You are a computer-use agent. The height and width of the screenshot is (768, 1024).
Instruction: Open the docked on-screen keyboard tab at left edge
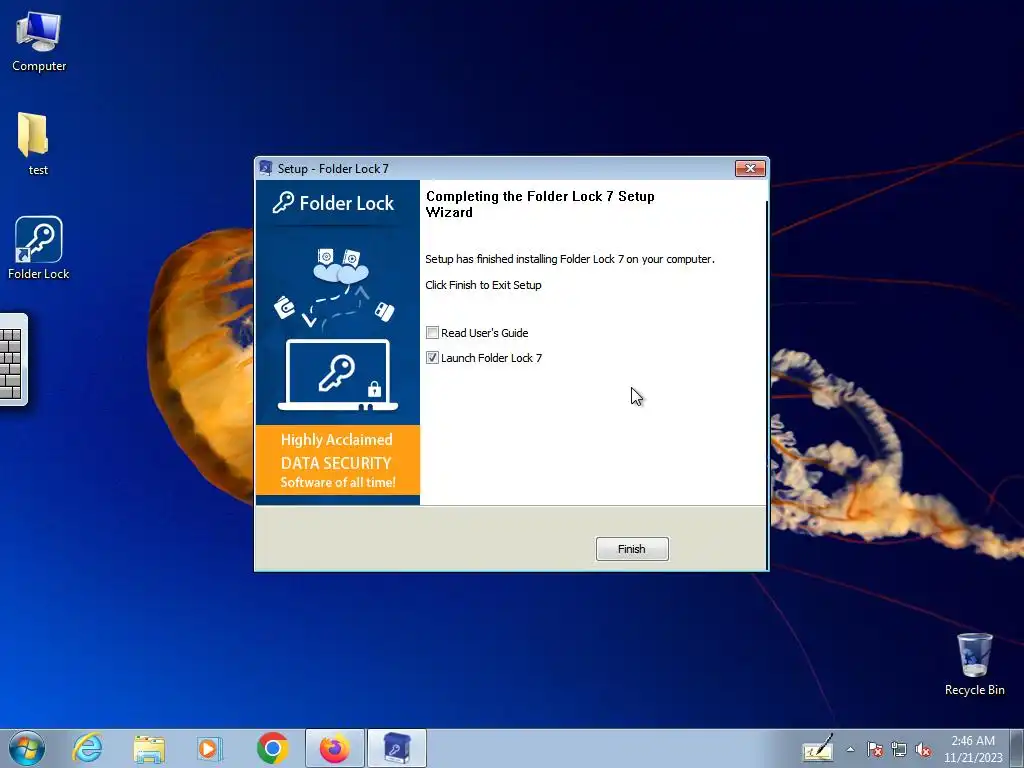13,359
